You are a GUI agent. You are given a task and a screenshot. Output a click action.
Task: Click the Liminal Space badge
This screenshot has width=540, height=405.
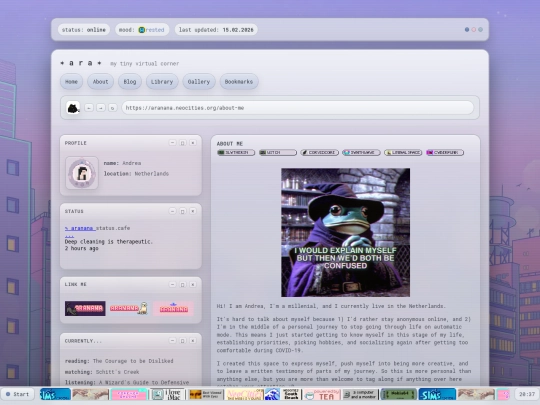[403, 153]
